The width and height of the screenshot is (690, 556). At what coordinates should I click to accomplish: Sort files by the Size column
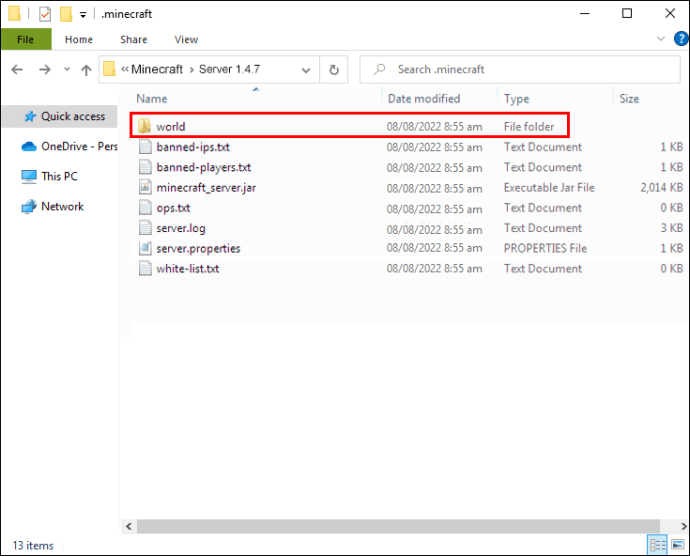click(x=629, y=99)
